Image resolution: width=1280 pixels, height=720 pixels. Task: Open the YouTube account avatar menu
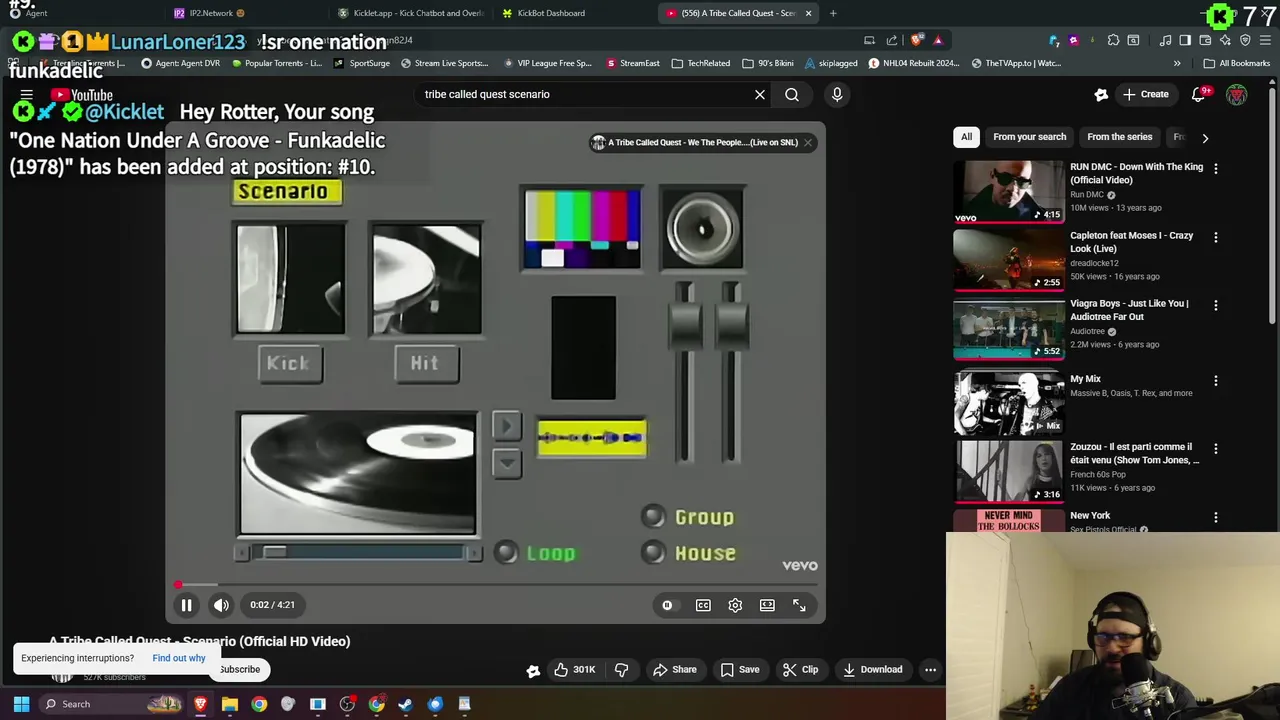(x=1237, y=95)
